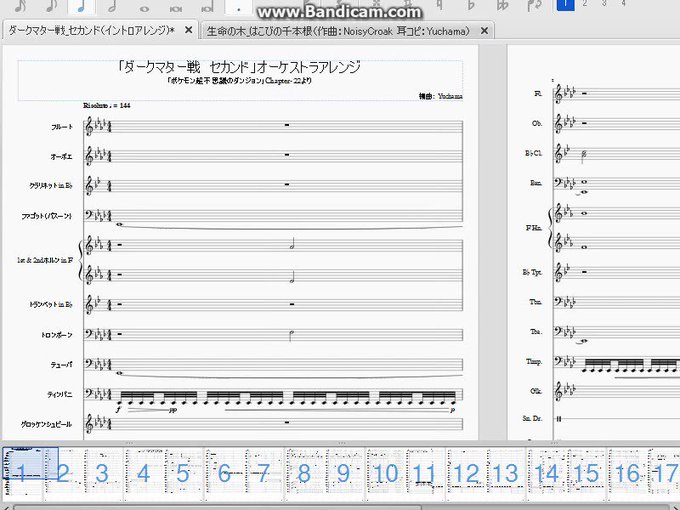Select the Fl. staff label on second page
Viewport: 680px width, 510px height.
pyautogui.click(x=538, y=94)
